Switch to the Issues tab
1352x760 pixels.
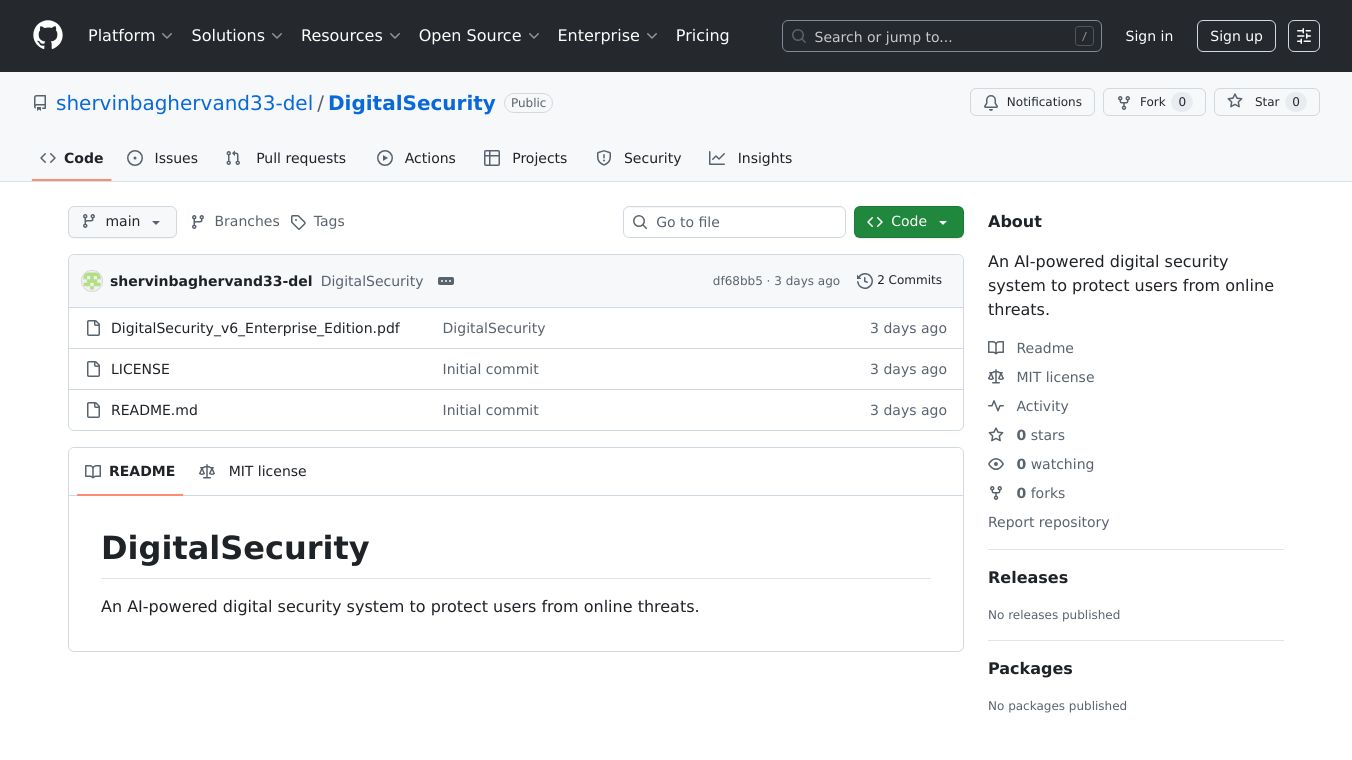click(x=163, y=158)
